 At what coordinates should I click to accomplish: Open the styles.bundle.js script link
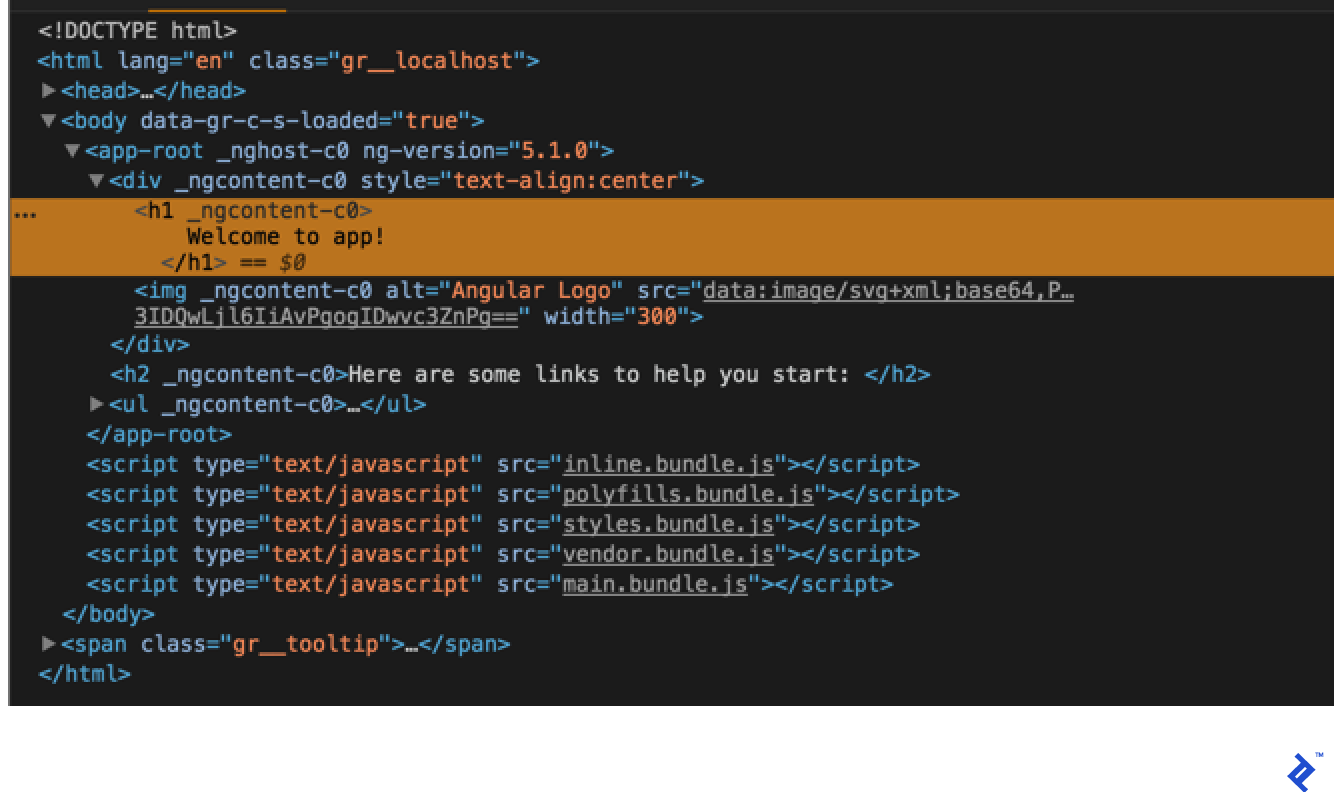(668, 524)
